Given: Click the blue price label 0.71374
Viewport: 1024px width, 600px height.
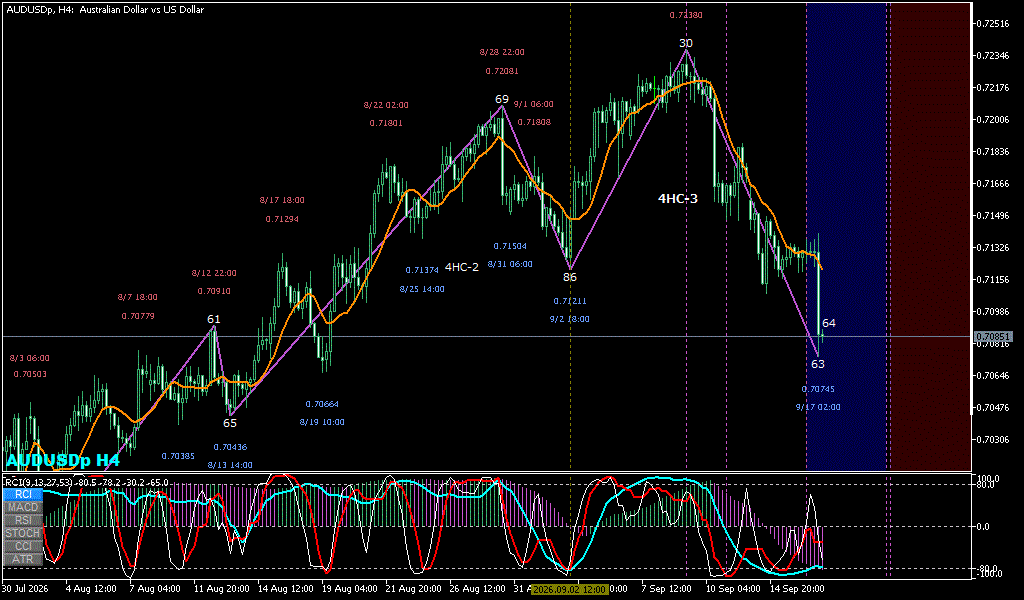Looking at the screenshot, I should coord(422,270).
